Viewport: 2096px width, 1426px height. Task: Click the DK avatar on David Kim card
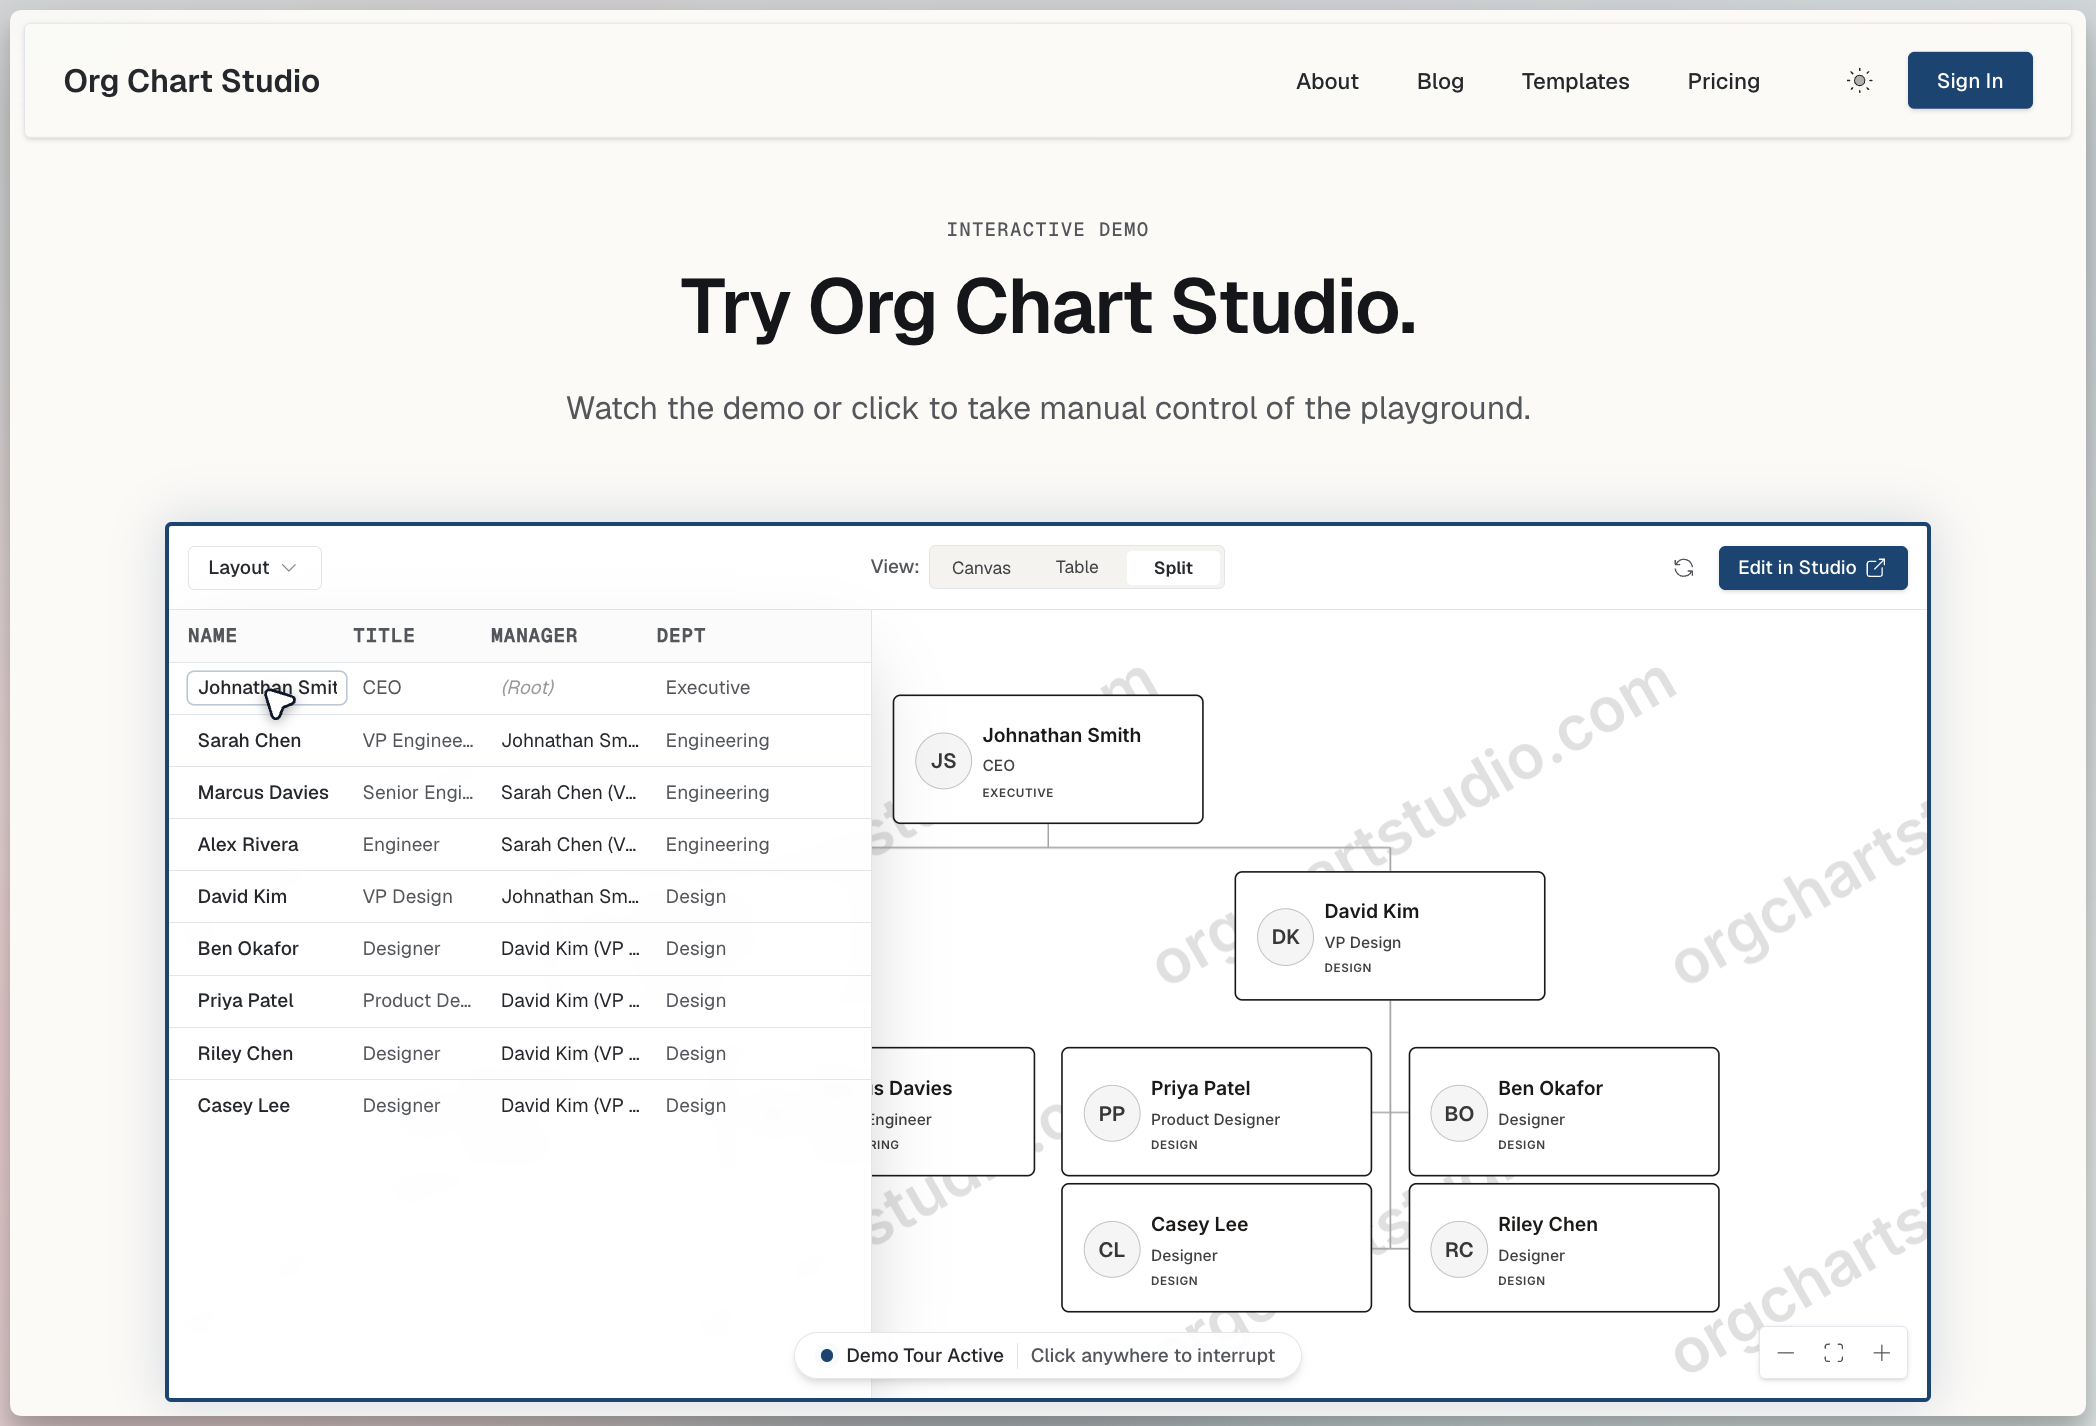[1285, 937]
